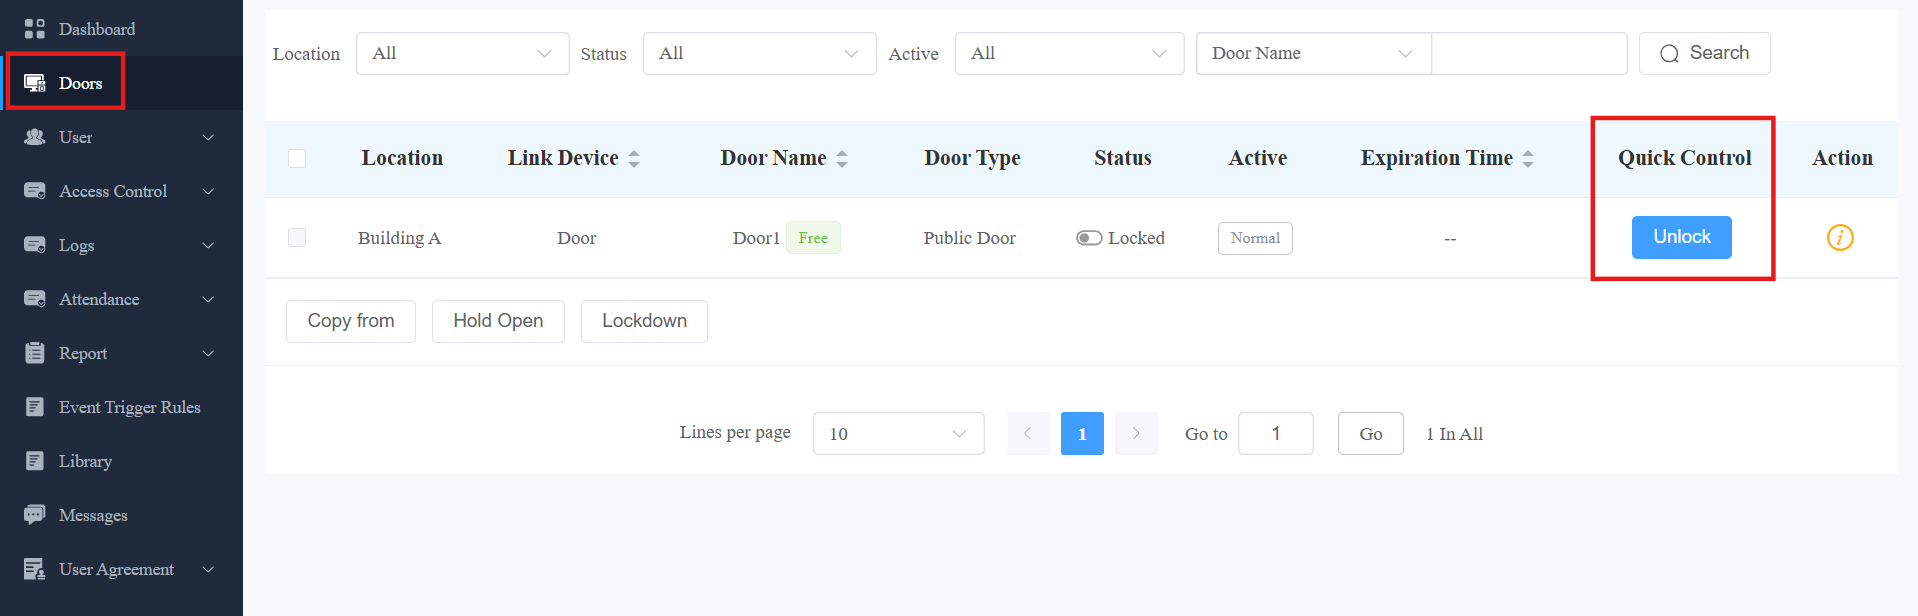
Task: Click the Report clipboard icon
Action: pyautogui.click(x=35, y=353)
